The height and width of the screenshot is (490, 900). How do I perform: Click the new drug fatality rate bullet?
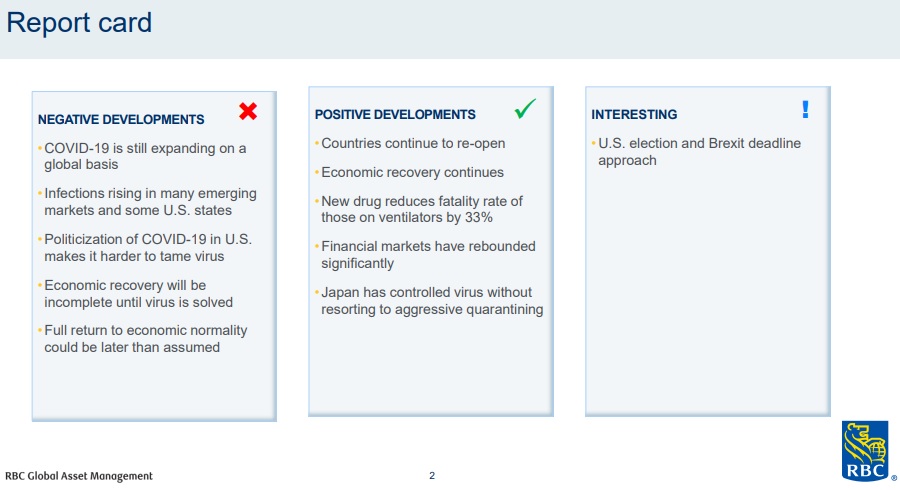(x=421, y=209)
